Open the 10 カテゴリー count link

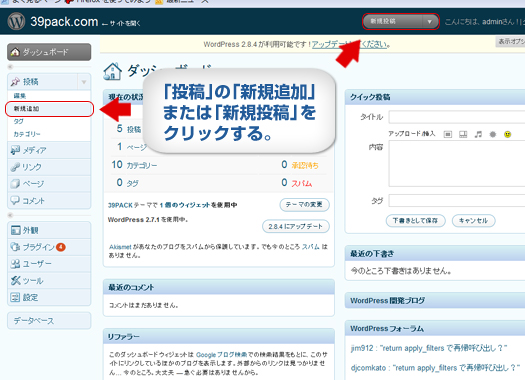pos(134,165)
